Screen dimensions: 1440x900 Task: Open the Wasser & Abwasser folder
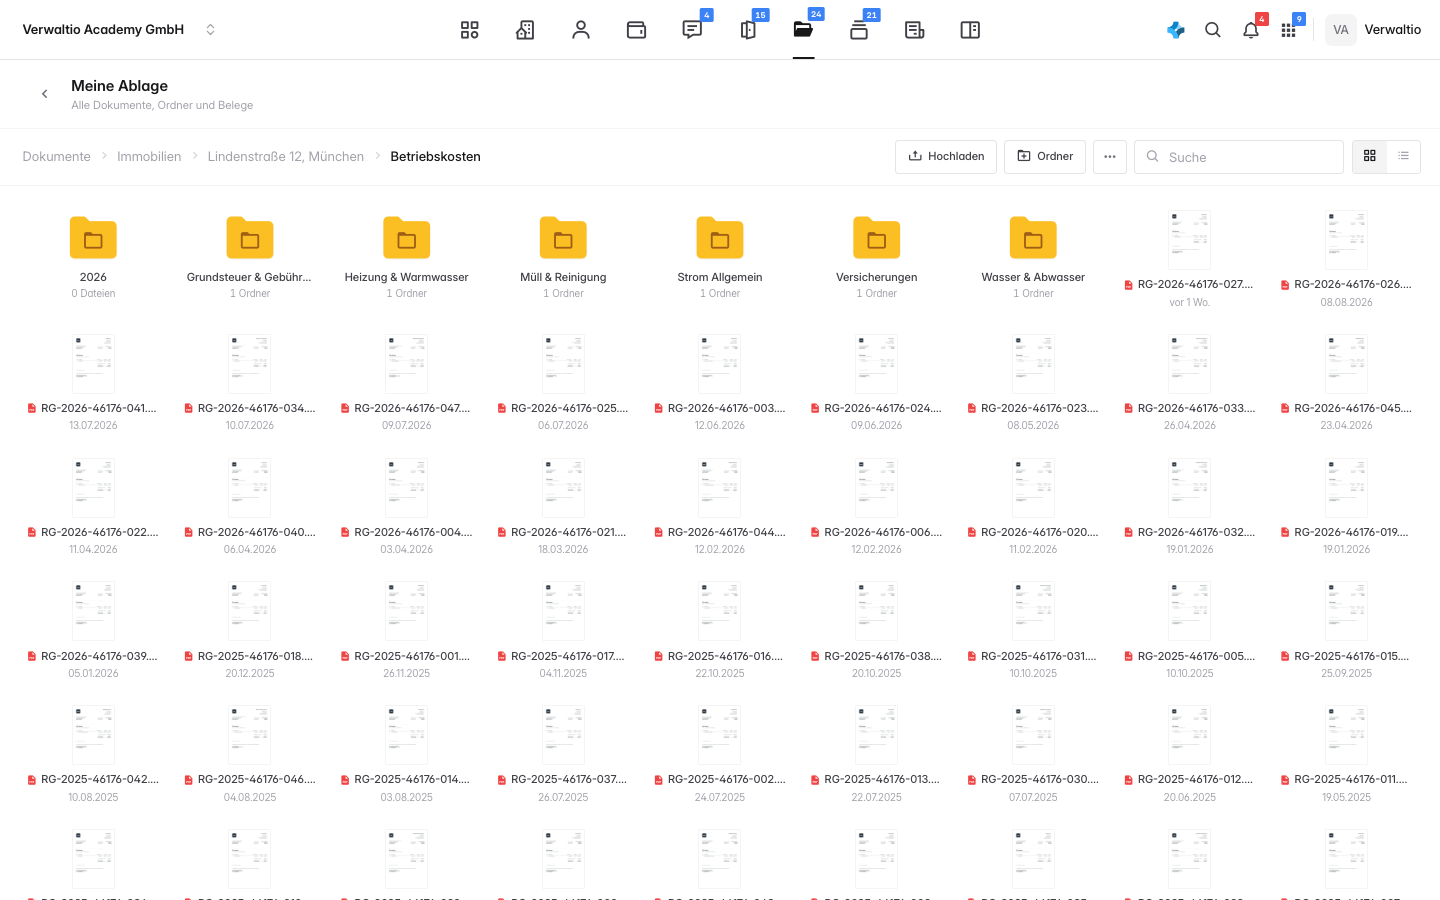pos(1033,257)
